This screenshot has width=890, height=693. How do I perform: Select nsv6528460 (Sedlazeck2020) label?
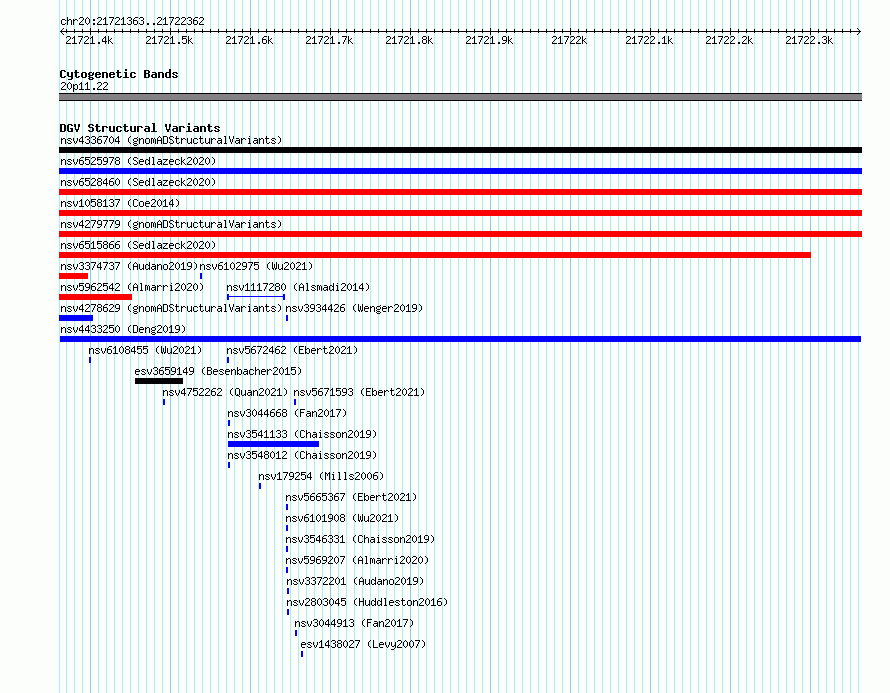pyautogui.click(x=138, y=182)
